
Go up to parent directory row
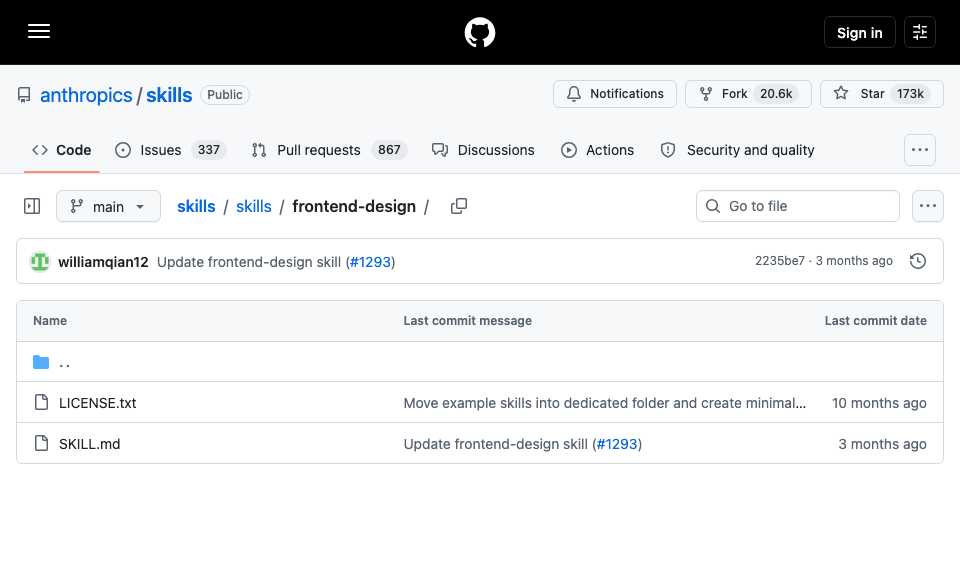[479, 362]
